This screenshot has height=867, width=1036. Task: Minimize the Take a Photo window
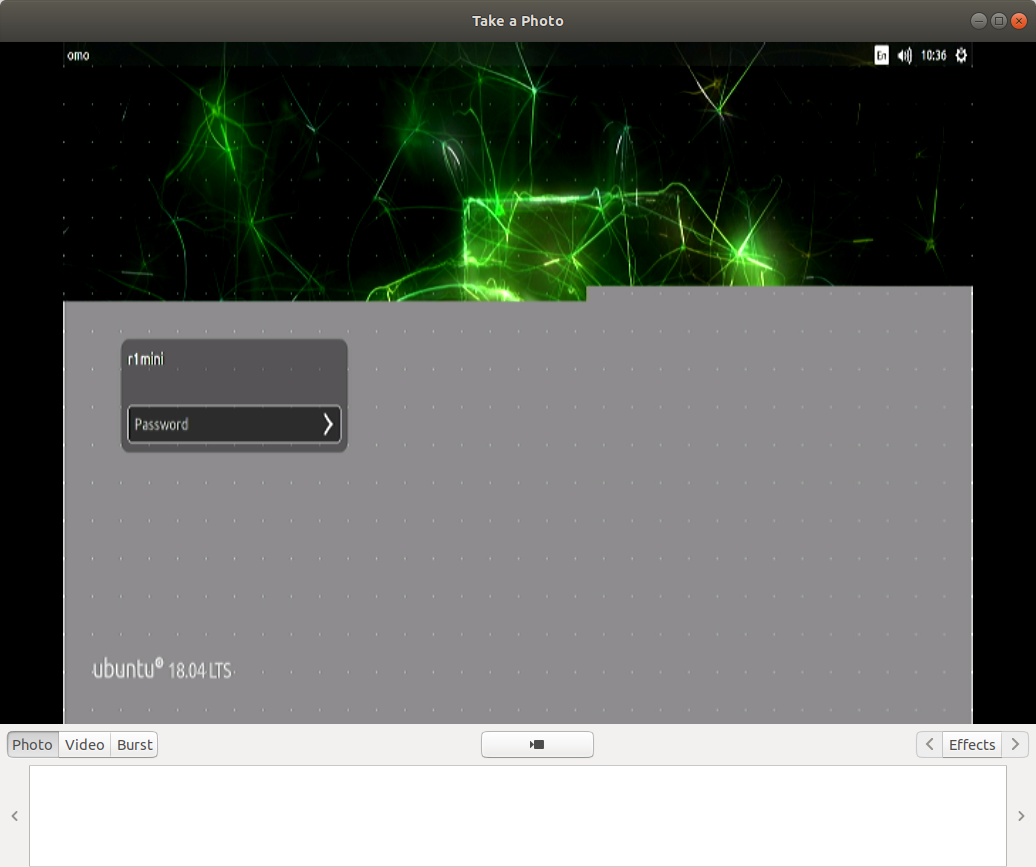(979, 21)
